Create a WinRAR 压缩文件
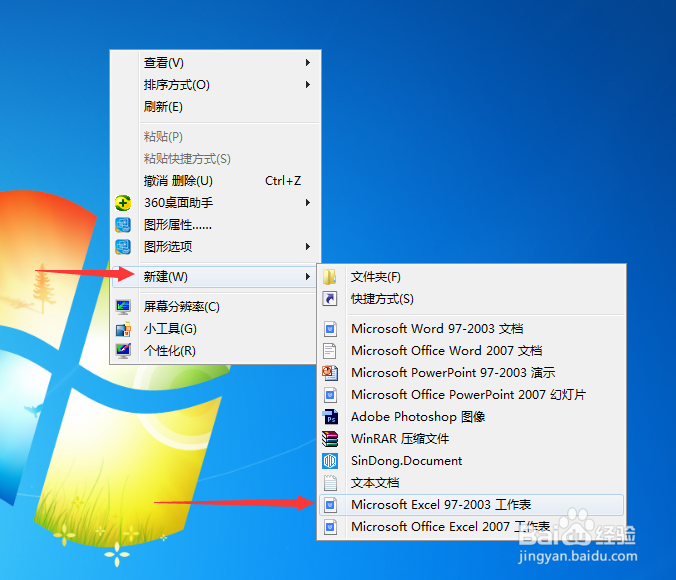The width and height of the screenshot is (676, 580). pyautogui.click(x=471, y=439)
